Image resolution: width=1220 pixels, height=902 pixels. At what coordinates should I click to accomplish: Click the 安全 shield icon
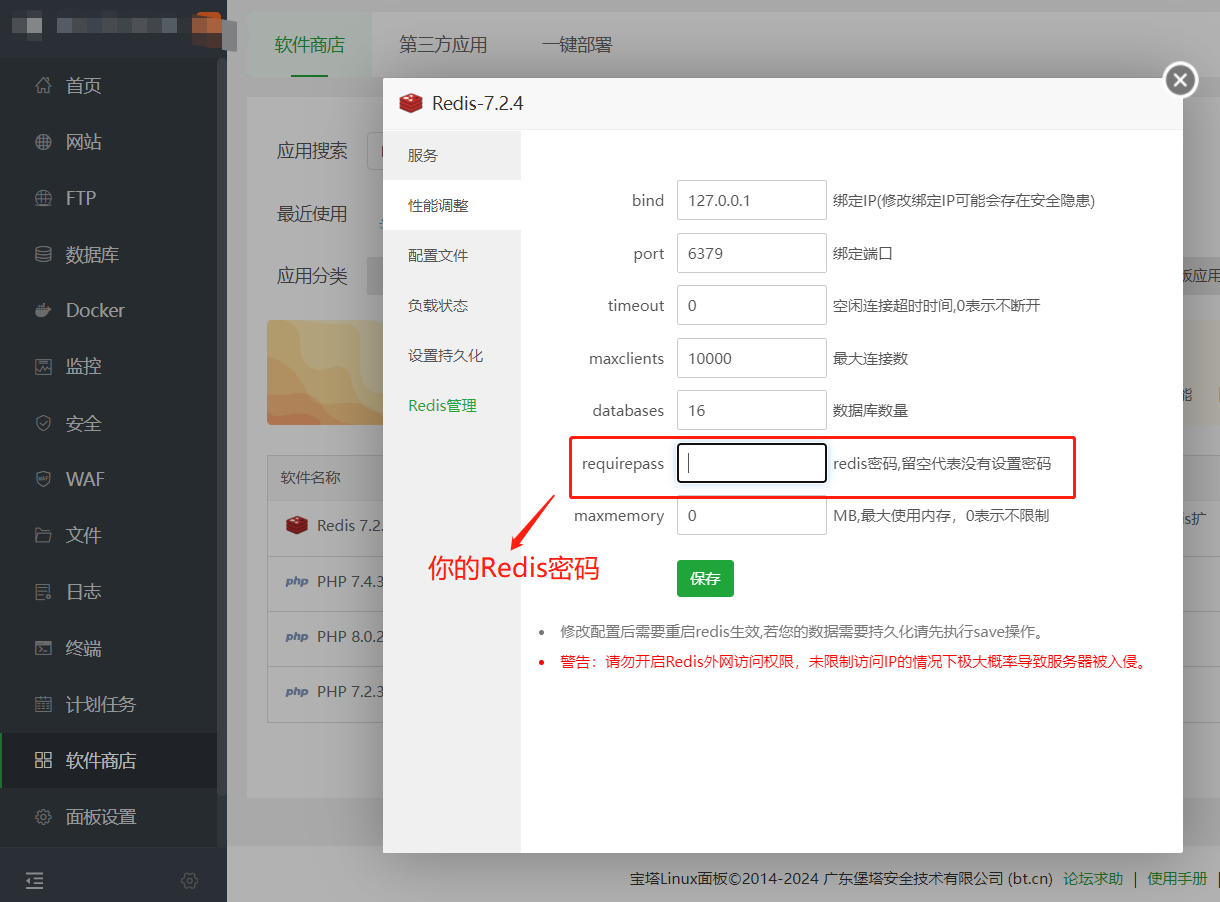tap(43, 423)
